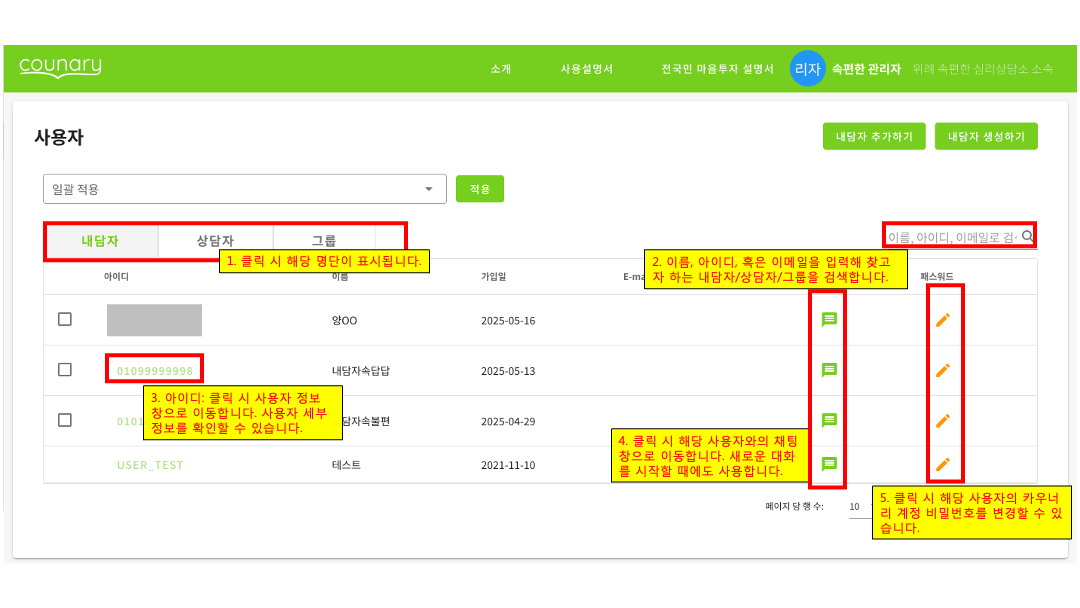The image size is (1080, 608).
Task: Click the date 2025-05-16
Action: 508,321
